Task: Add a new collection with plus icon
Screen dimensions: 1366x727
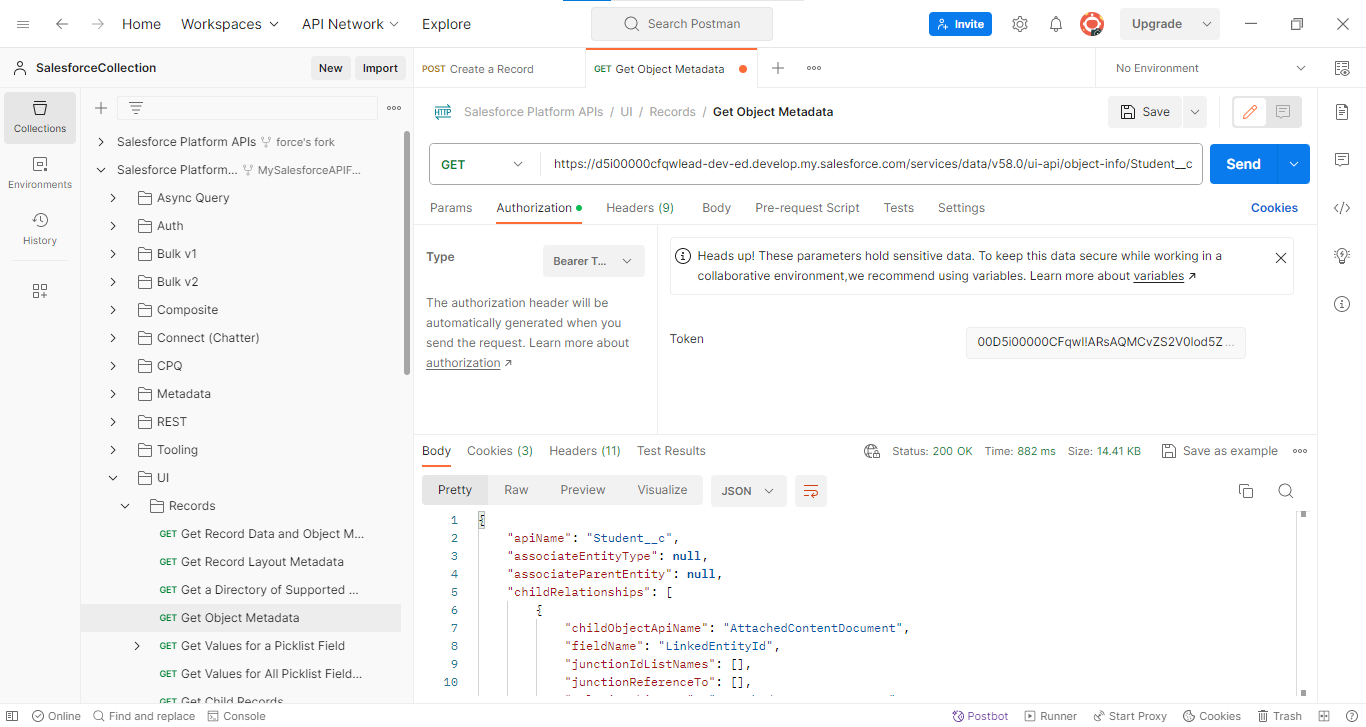Action: coord(100,108)
